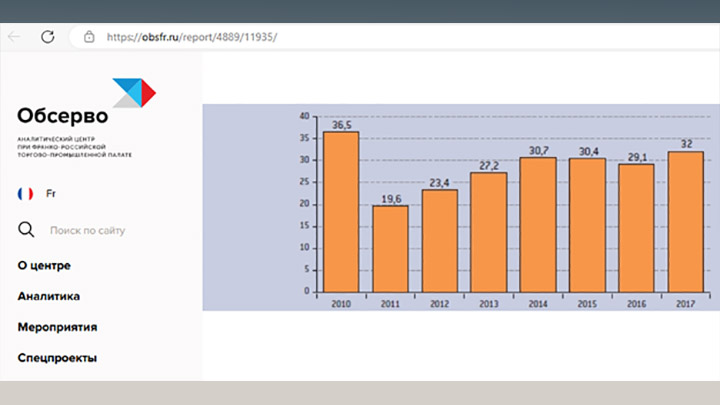Switch language using the Fr link
This screenshot has width=720, height=405.
tap(50, 193)
